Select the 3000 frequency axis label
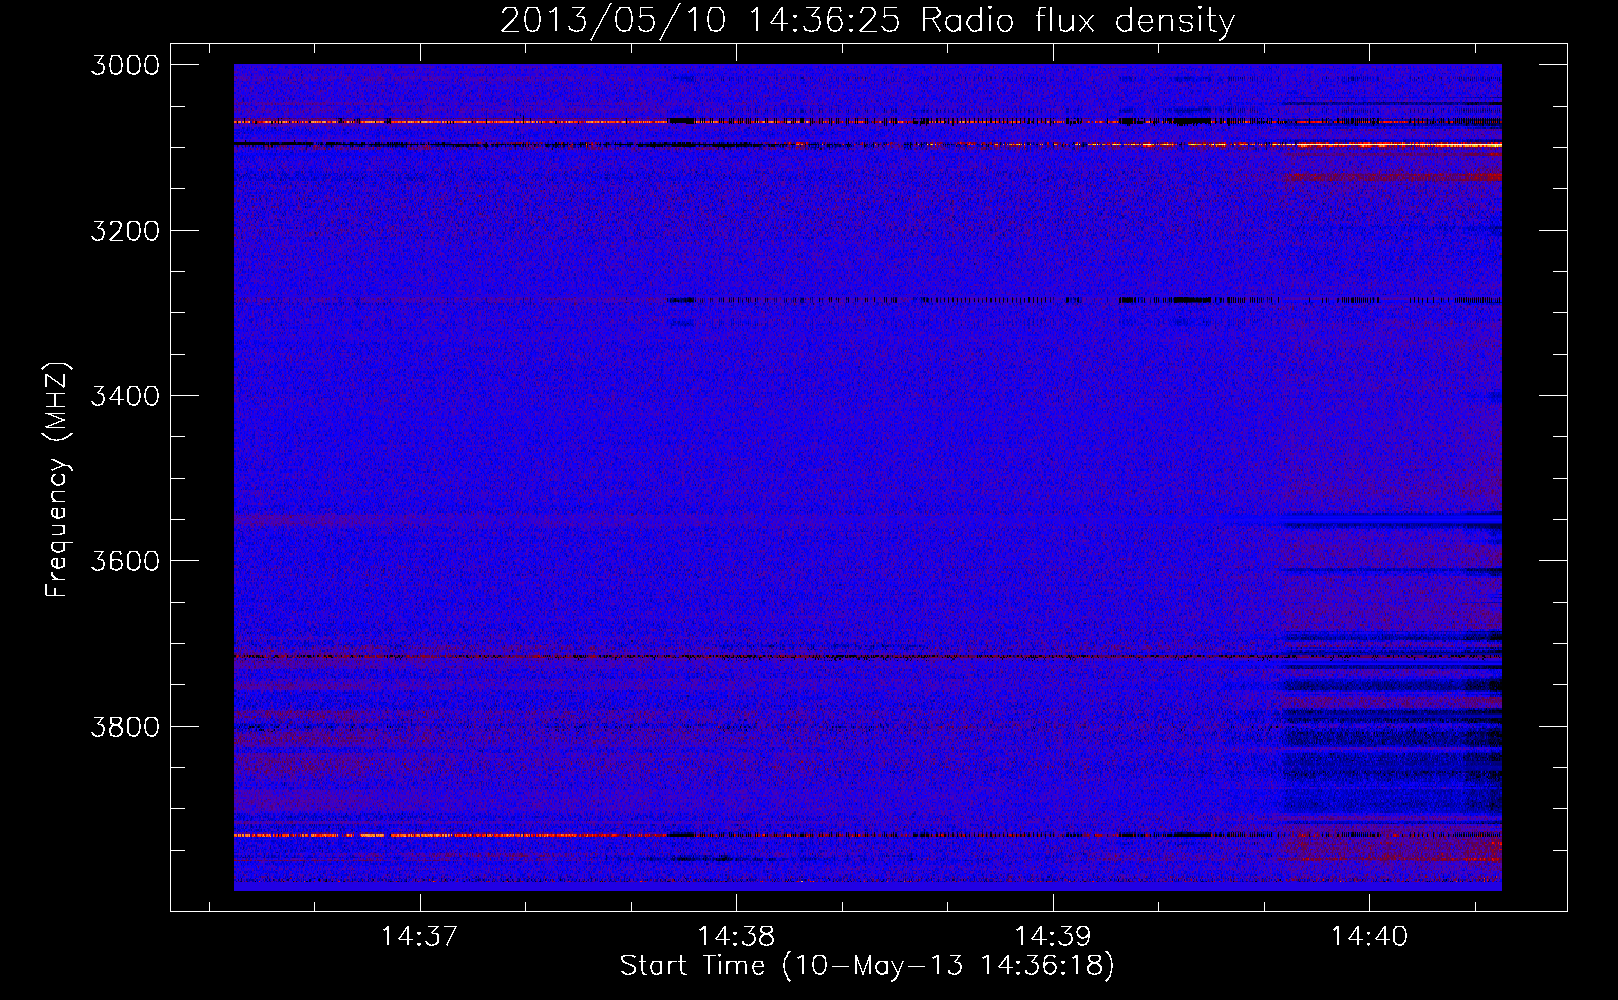This screenshot has height=1000, width=1618. [x=125, y=65]
